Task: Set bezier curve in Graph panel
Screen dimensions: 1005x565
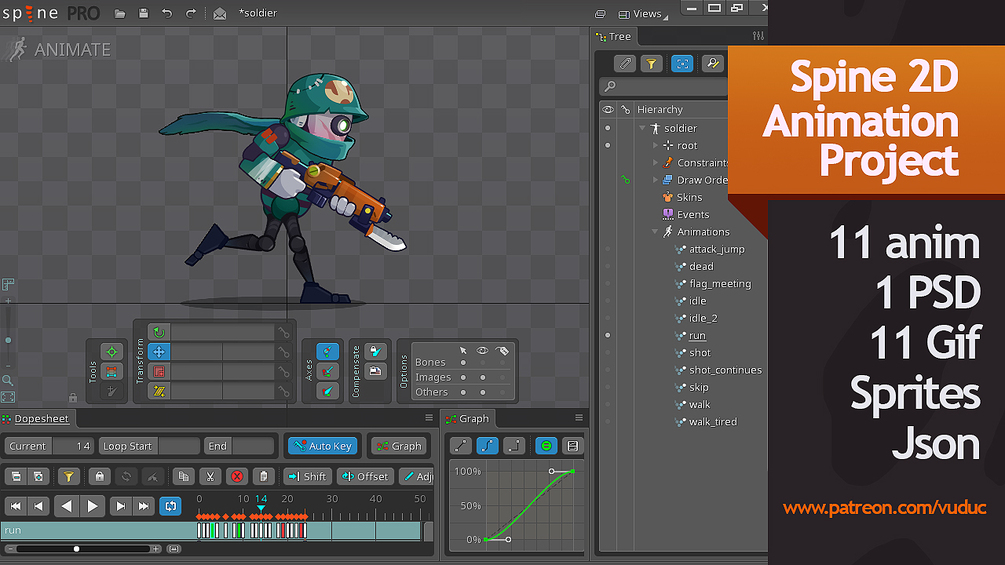Action: tap(488, 446)
